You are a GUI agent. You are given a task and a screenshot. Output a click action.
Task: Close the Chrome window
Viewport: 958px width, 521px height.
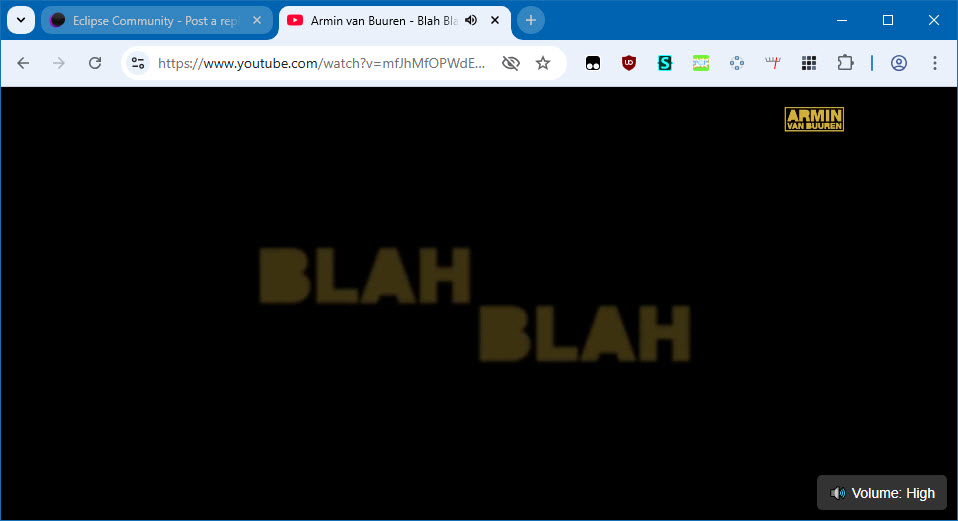tap(934, 20)
